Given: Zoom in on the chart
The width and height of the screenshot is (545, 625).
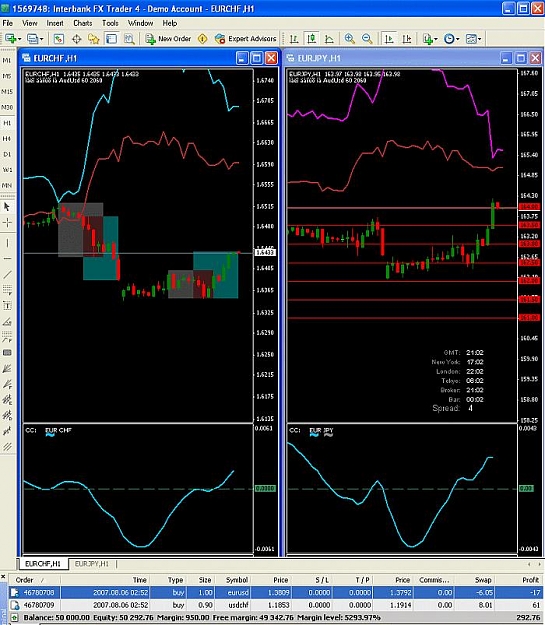Looking at the screenshot, I should (x=350, y=39).
